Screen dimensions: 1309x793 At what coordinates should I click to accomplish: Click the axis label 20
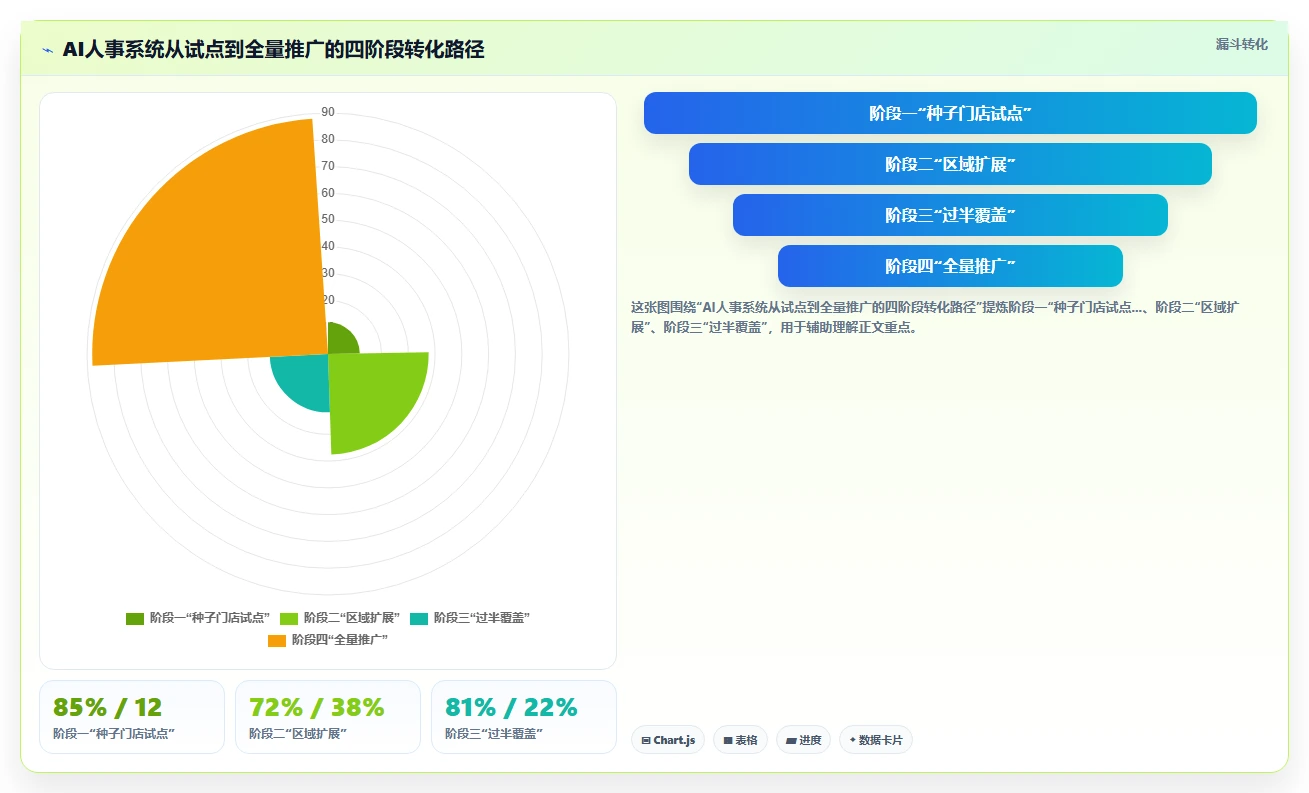(328, 300)
